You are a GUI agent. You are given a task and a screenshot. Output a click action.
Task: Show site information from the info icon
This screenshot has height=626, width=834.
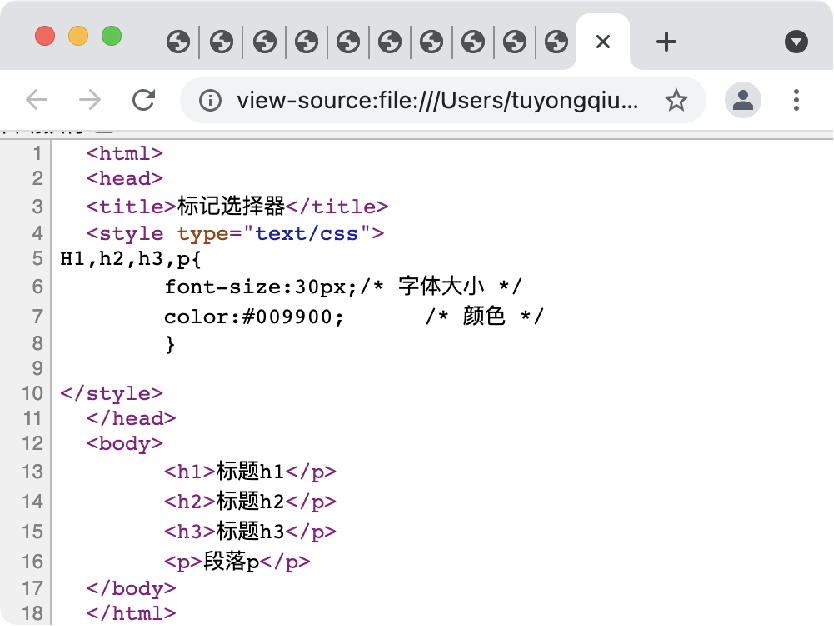click(210, 100)
